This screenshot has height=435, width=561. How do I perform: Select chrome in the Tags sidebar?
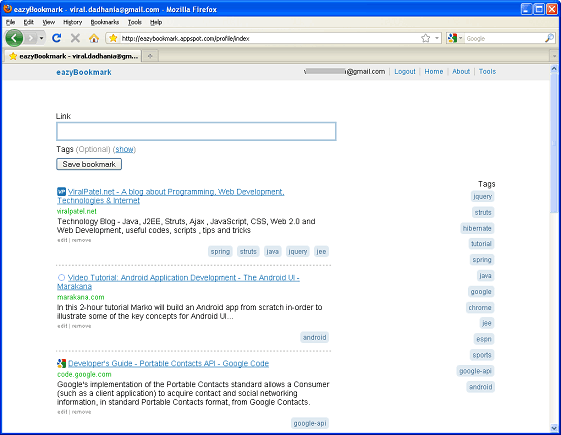pyautogui.click(x=480, y=307)
